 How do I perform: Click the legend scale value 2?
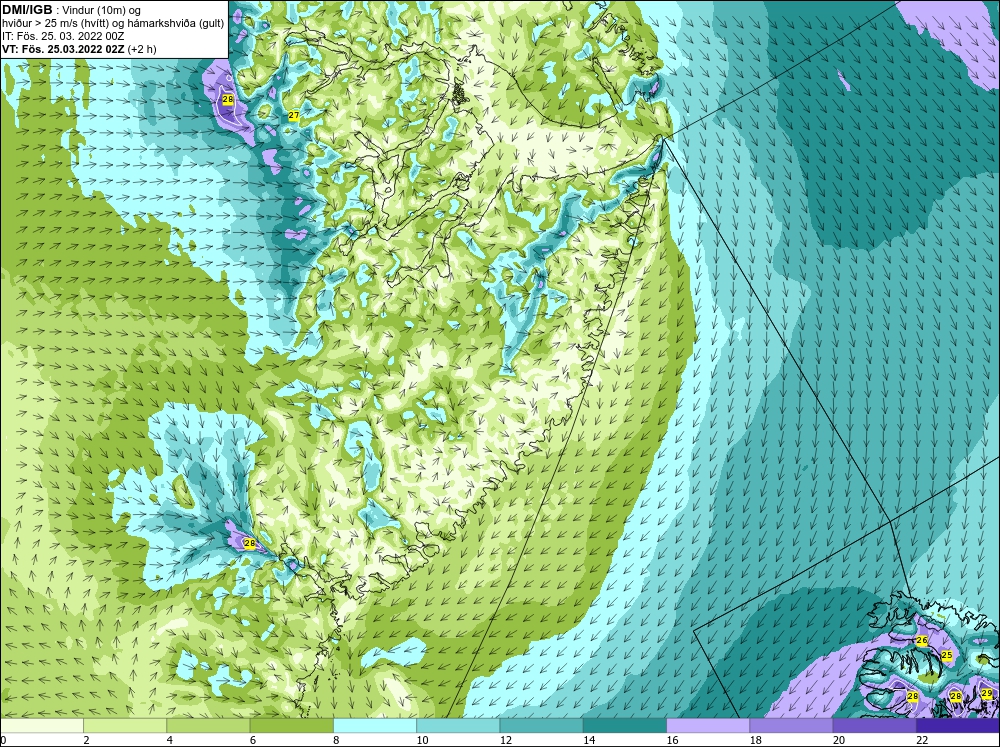pyautogui.click(x=86, y=740)
